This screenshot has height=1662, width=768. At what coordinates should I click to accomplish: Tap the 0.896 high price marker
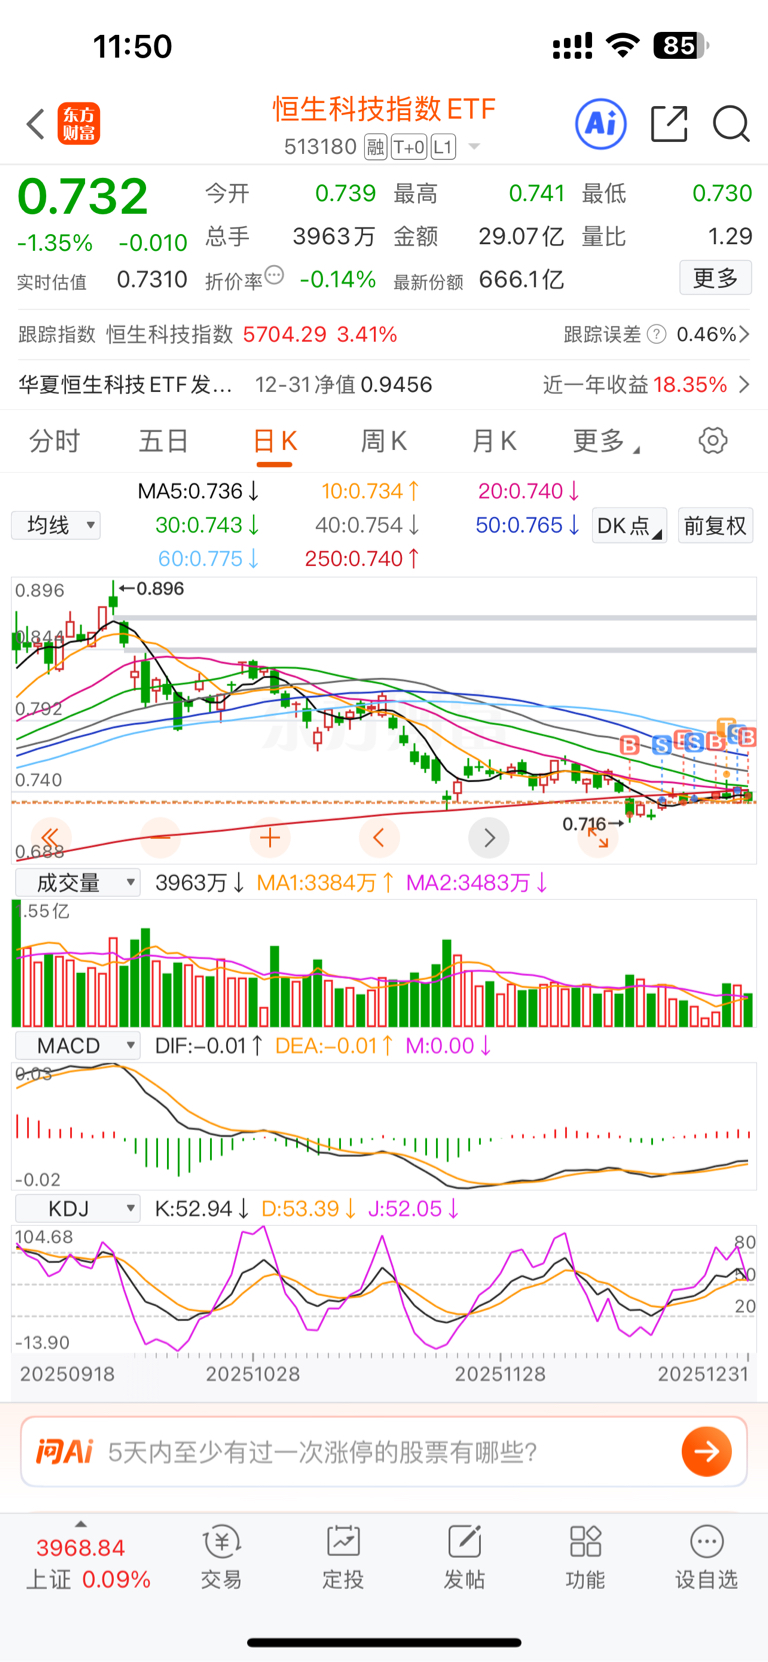tap(152, 588)
